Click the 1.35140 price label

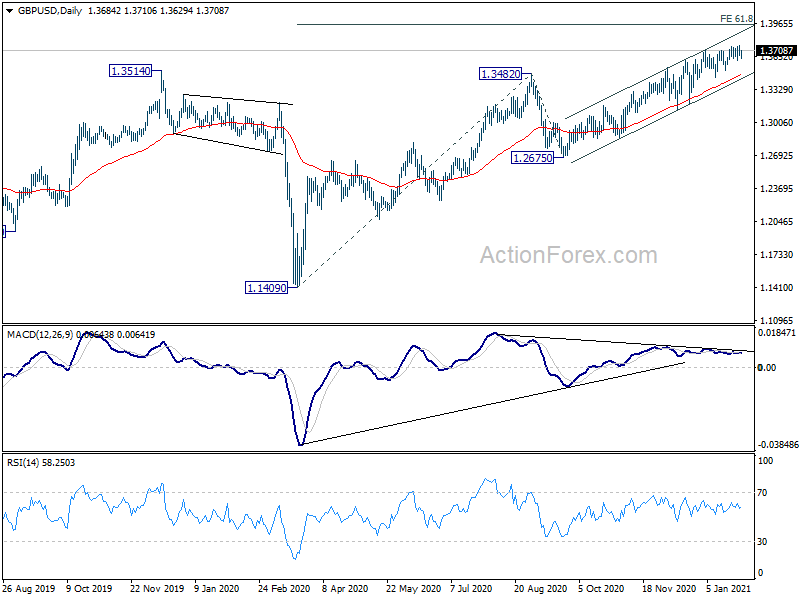(131, 71)
